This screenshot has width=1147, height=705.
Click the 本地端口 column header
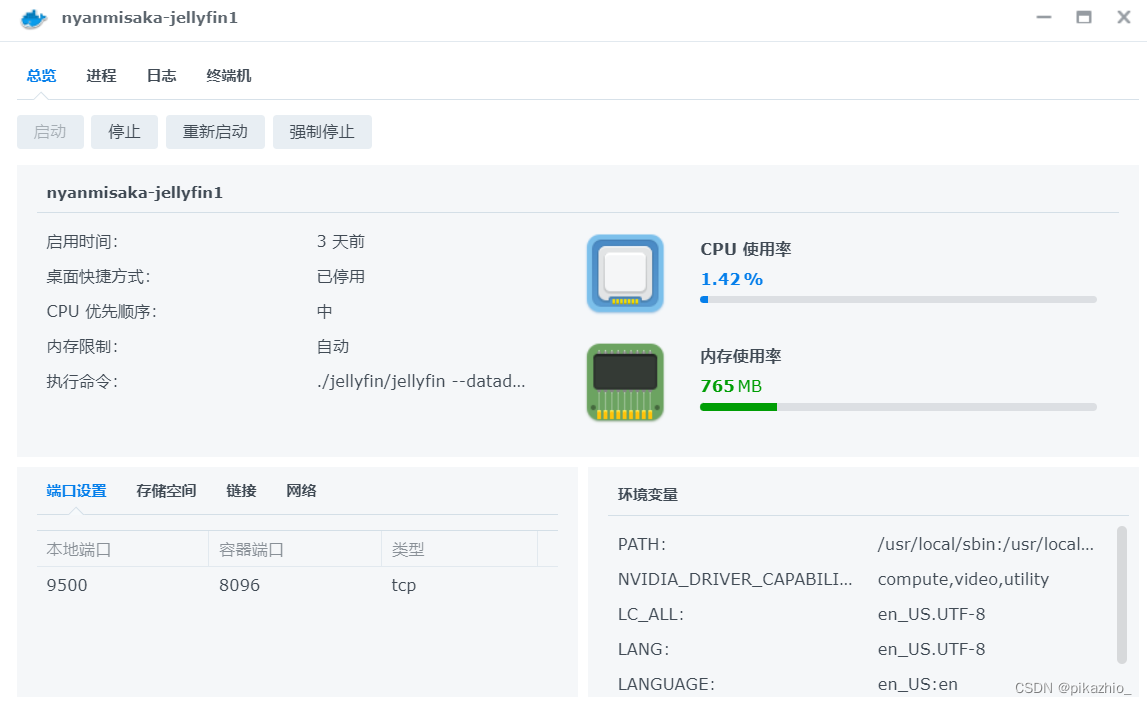click(123, 549)
